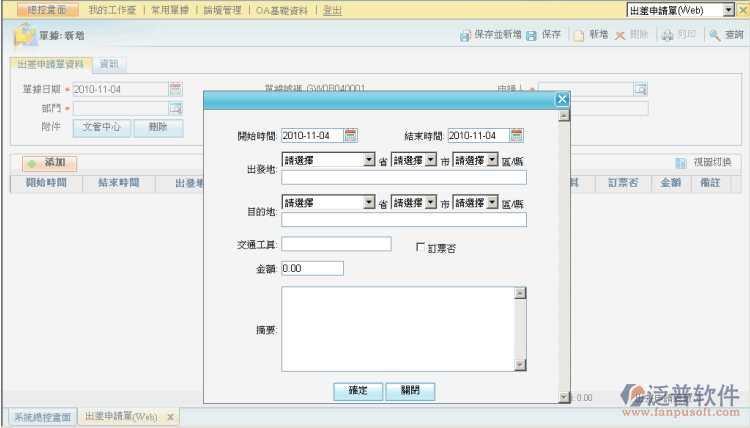Open 常用單據 menu

(170, 10)
